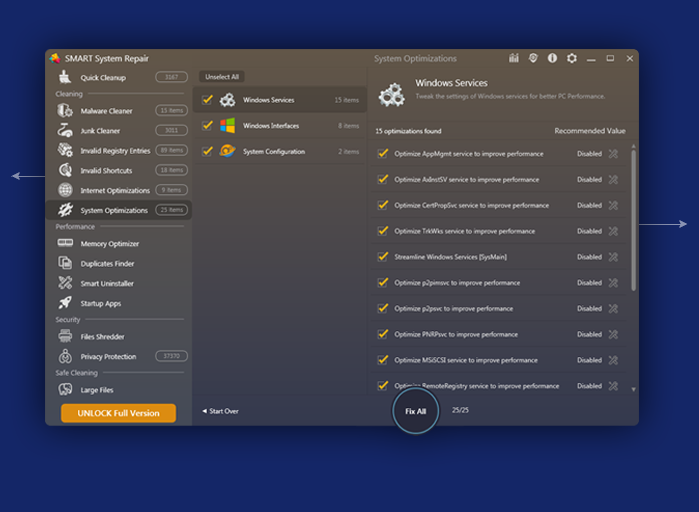Click tools icon on MSiSCSI row

click(x=613, y=360)
